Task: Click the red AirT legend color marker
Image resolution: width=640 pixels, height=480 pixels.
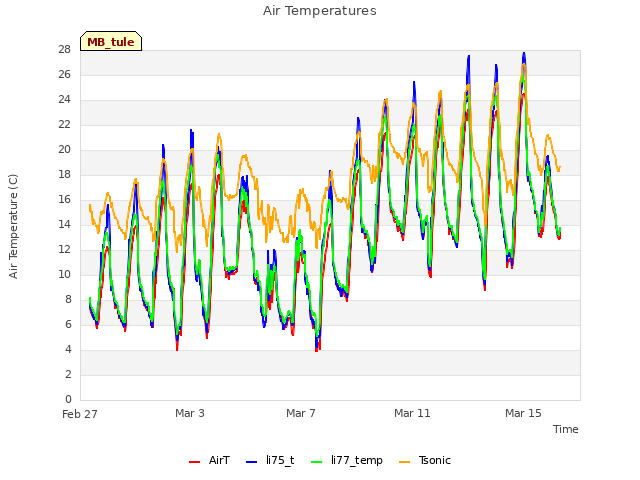Action: (x=194, y=462)
